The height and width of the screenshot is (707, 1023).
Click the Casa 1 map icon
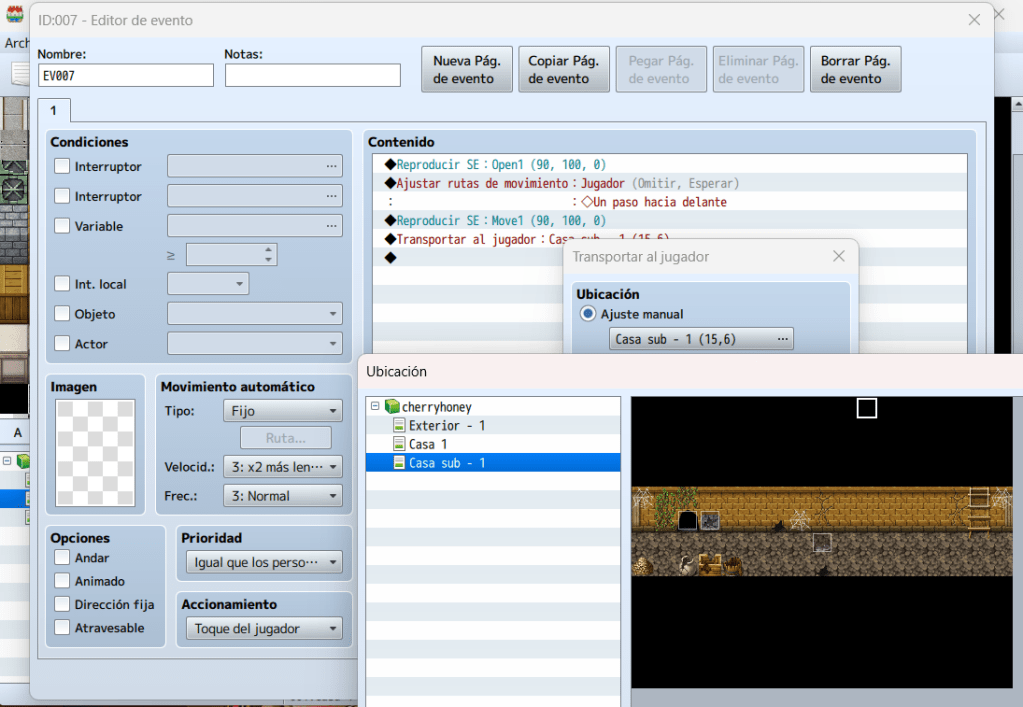pyautogui.click(x=399, y=444)
